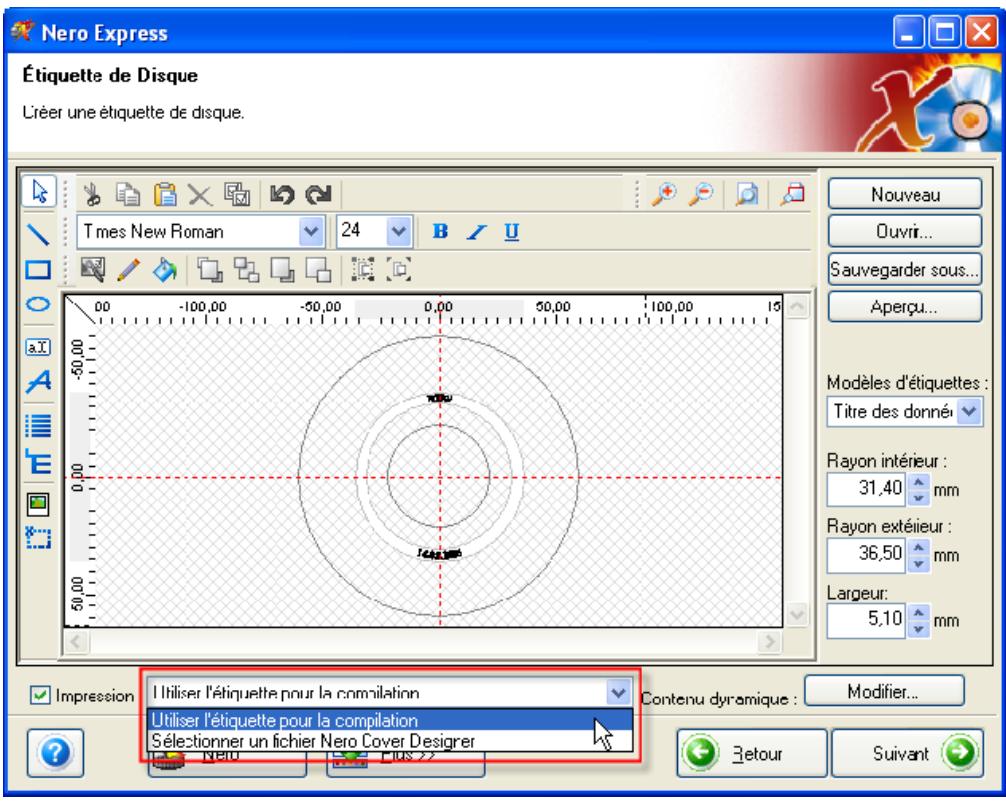Viewport: 1006px width, 801px height.
Task: Cut with the scissors icon
Action: [x=92, y=194]
